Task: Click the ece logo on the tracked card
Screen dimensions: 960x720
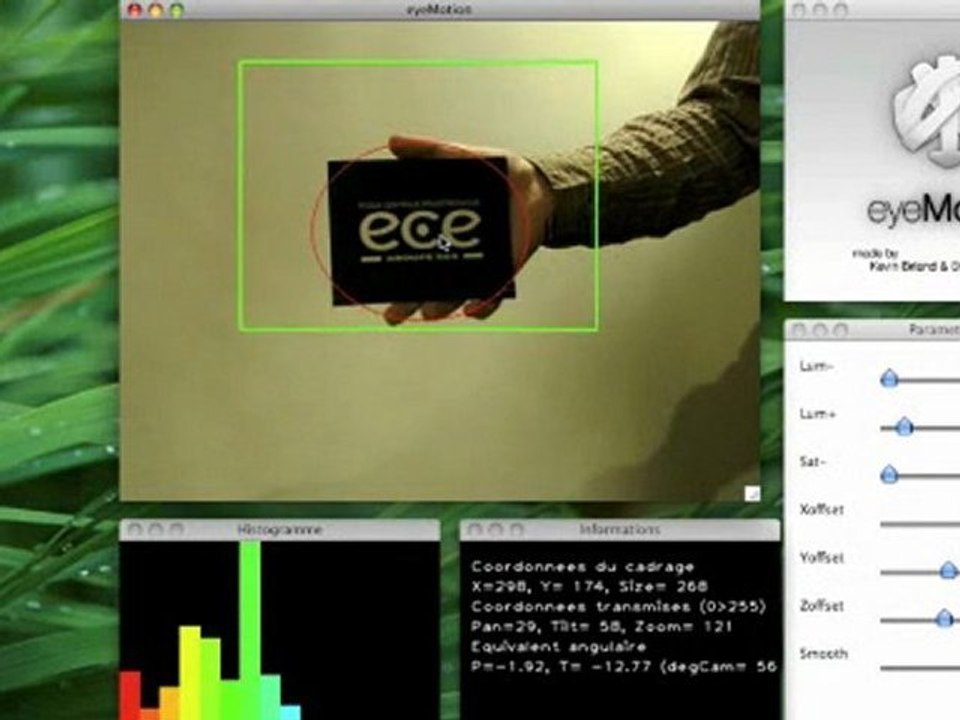Action: coord(420,230)
